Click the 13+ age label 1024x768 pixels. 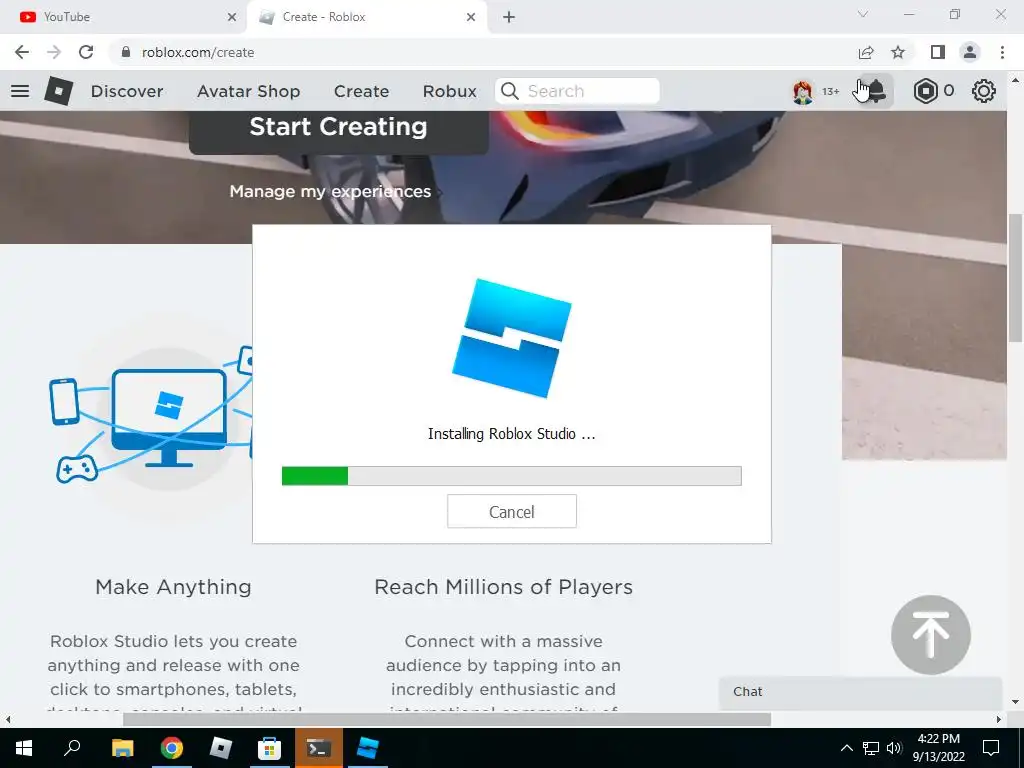[x=831, y=91]
